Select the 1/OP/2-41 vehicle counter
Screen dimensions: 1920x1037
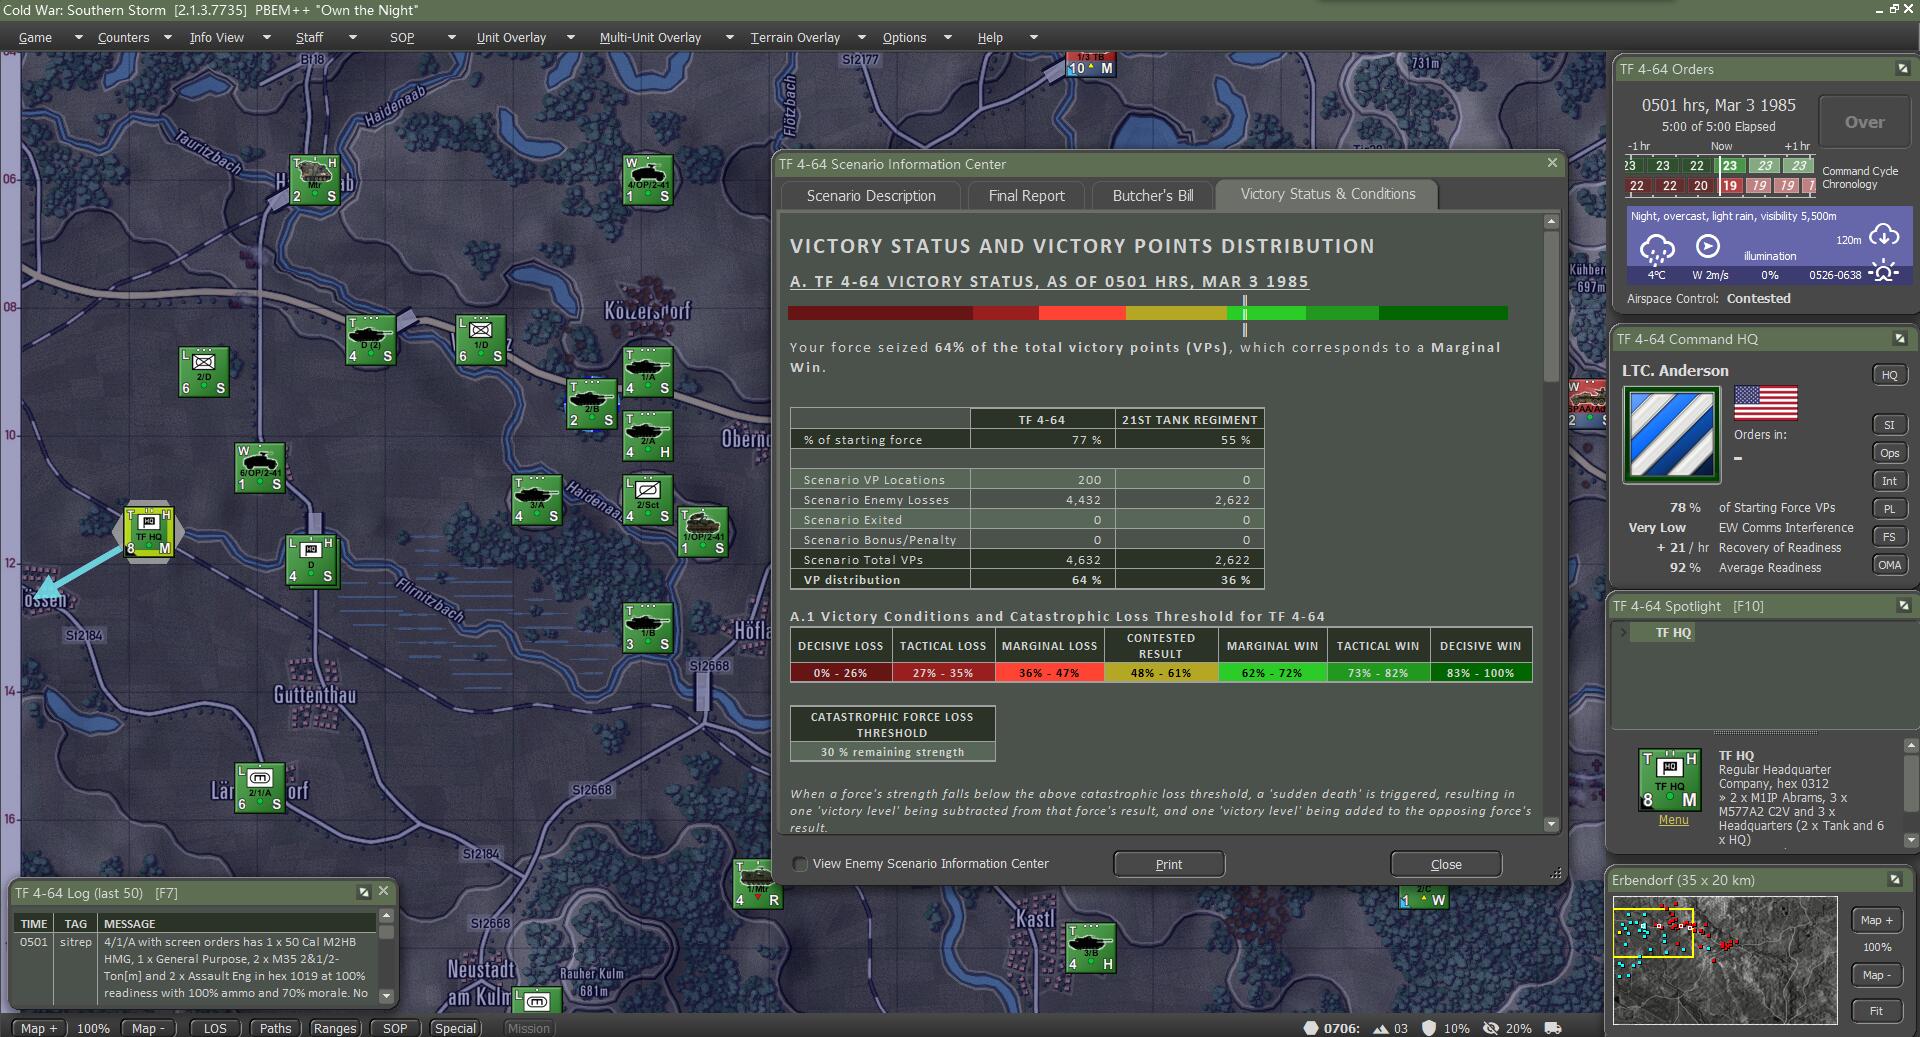[703, 532]
